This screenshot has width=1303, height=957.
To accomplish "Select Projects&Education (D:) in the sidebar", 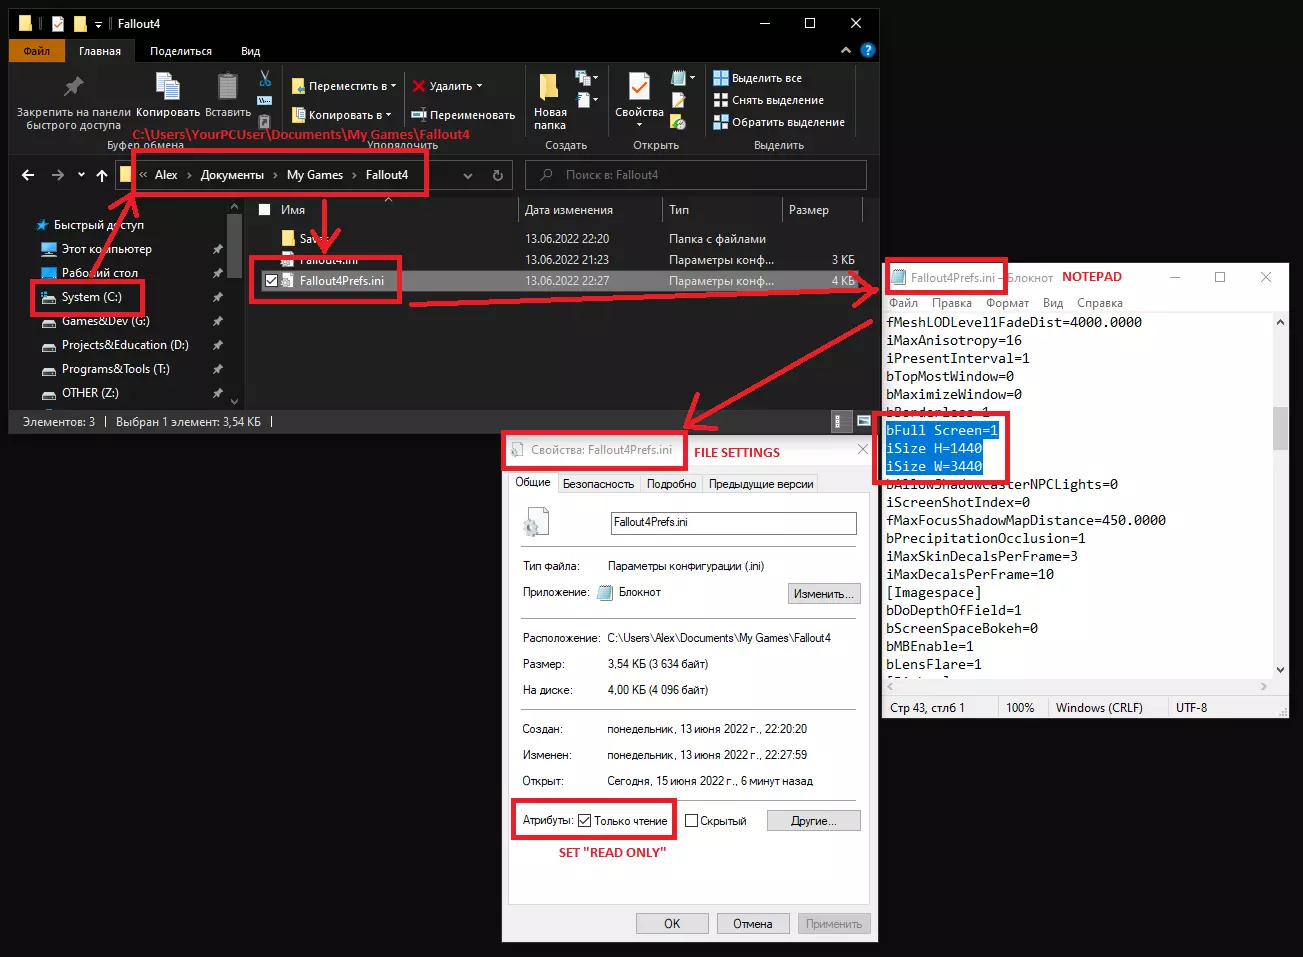I will click(125, 345).
